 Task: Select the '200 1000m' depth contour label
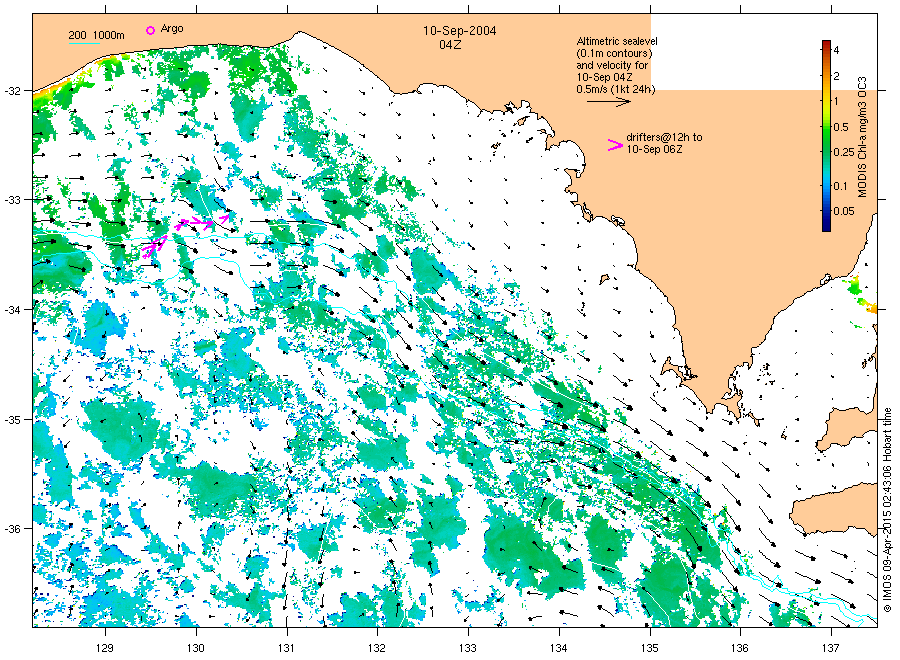[x=96, y=35]
